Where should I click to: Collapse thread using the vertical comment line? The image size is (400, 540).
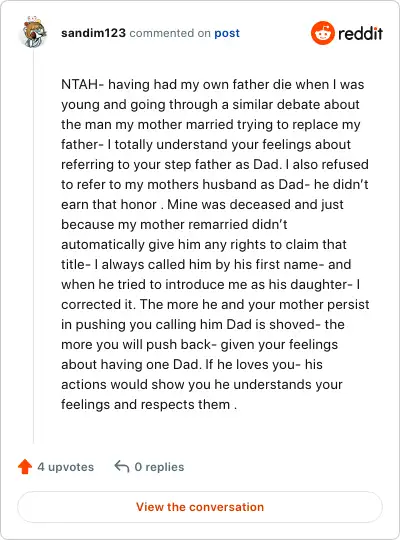tap(33, 246)
